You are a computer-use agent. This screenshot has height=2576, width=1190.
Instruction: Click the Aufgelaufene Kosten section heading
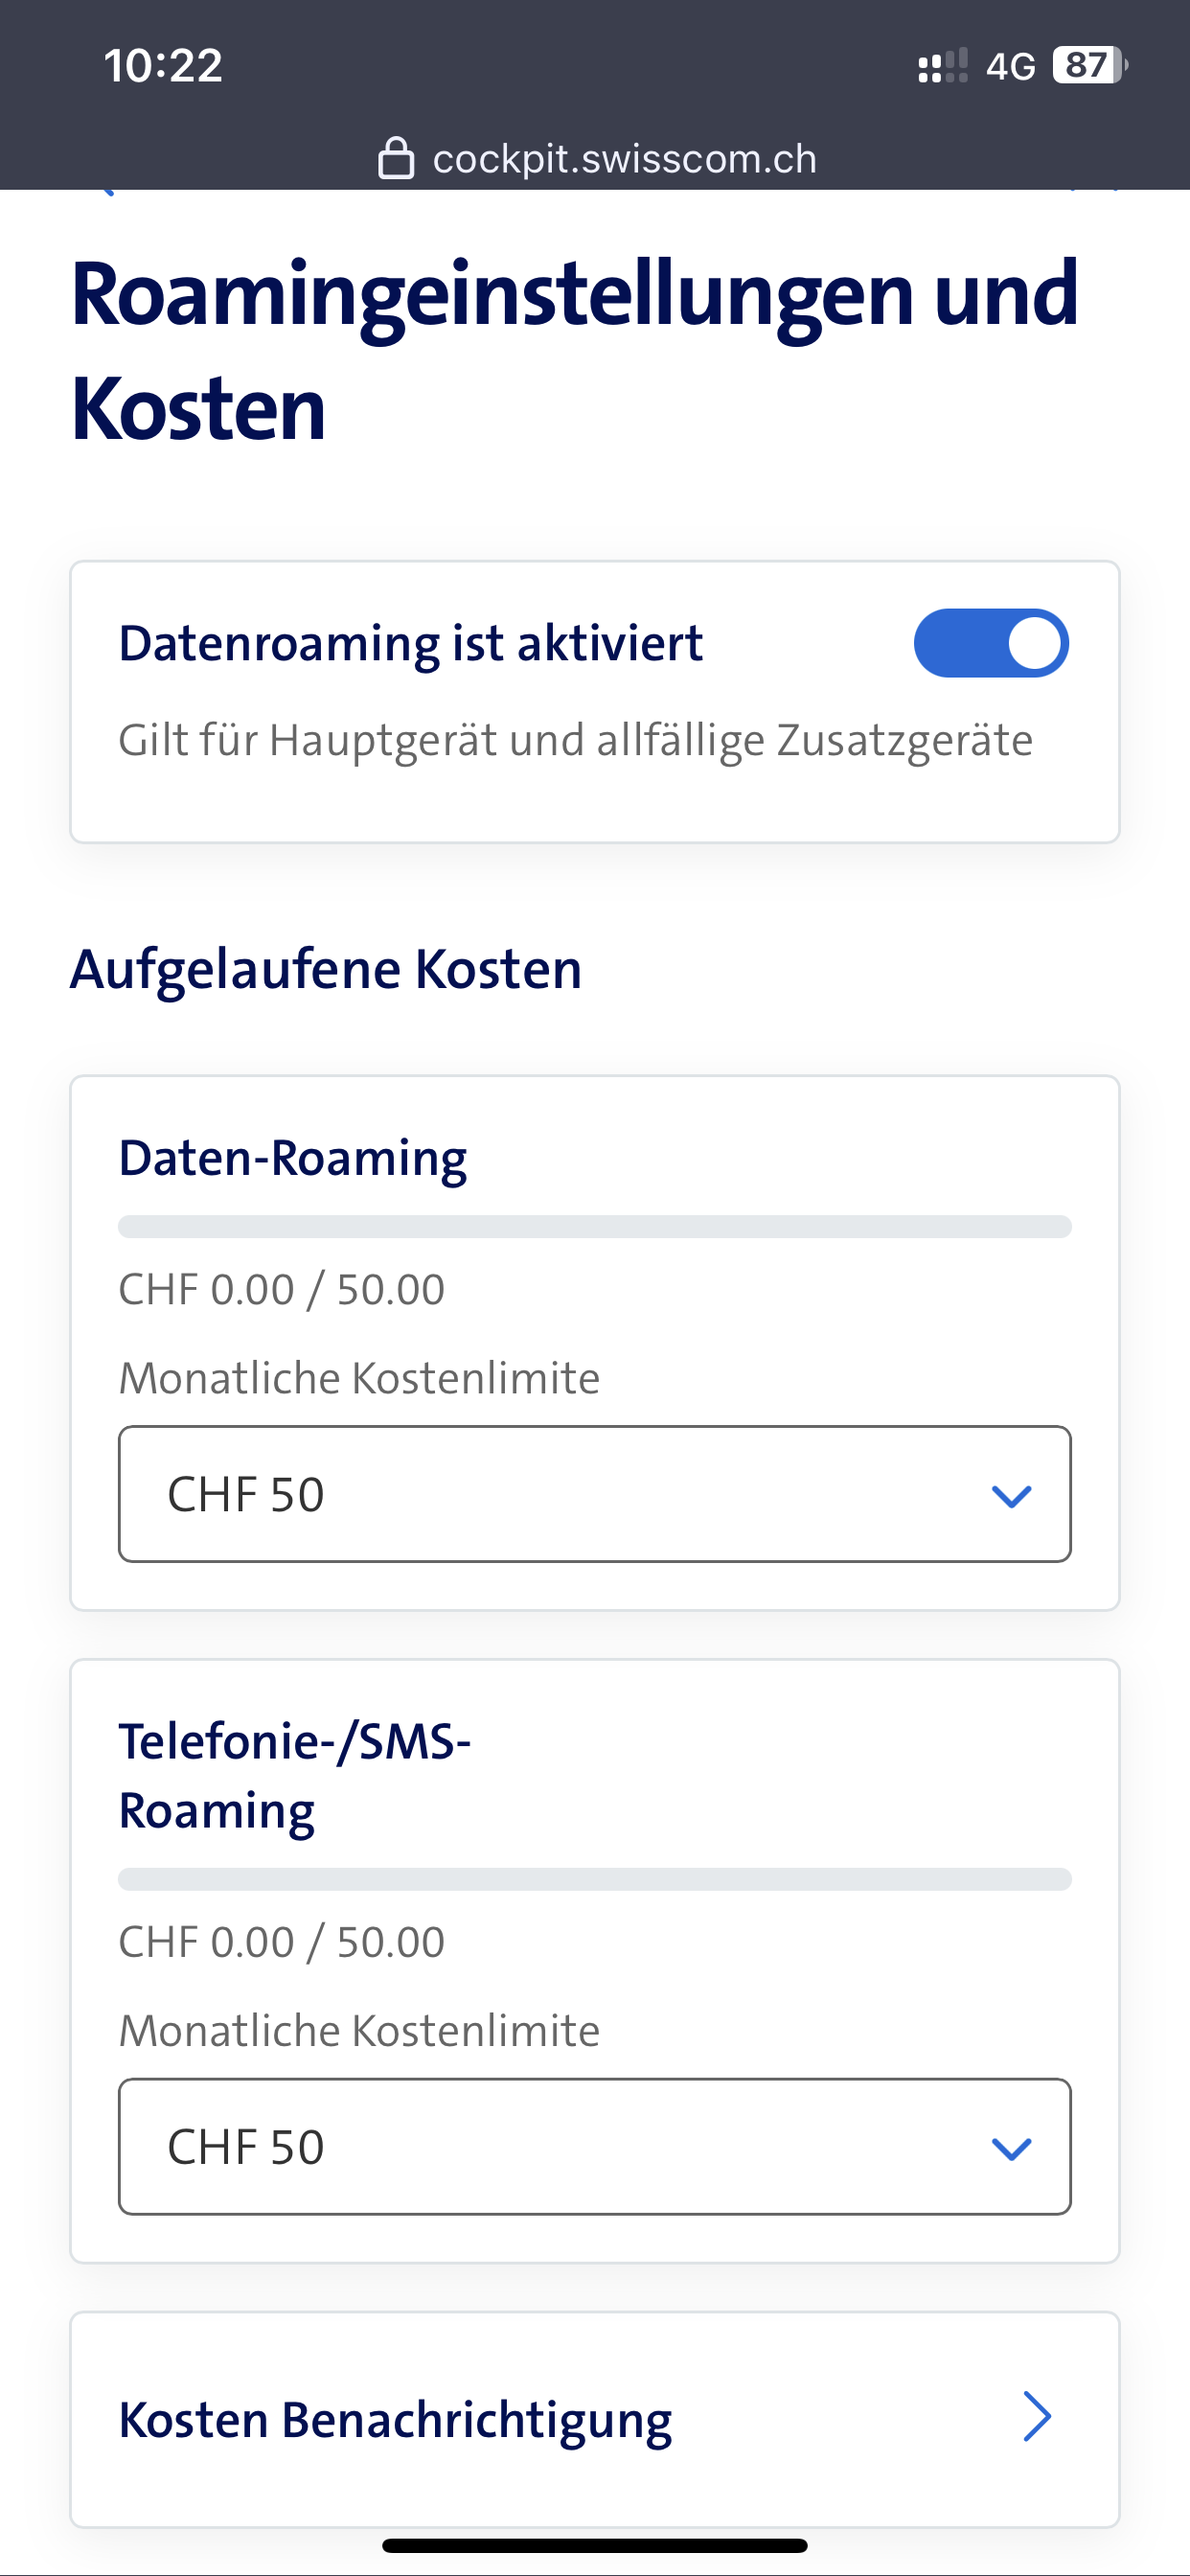tap(326, 969)
